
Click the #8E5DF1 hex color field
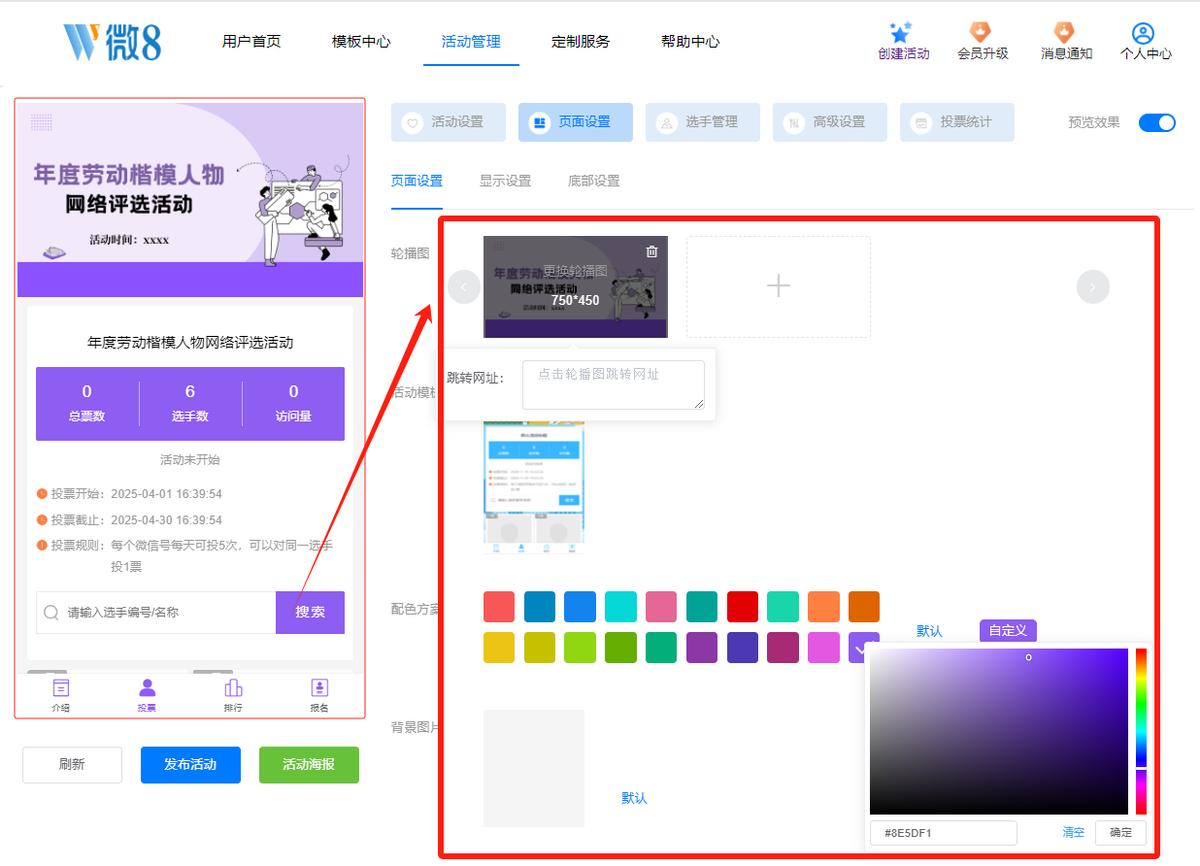pyautogui.click(x=943, y=832)
